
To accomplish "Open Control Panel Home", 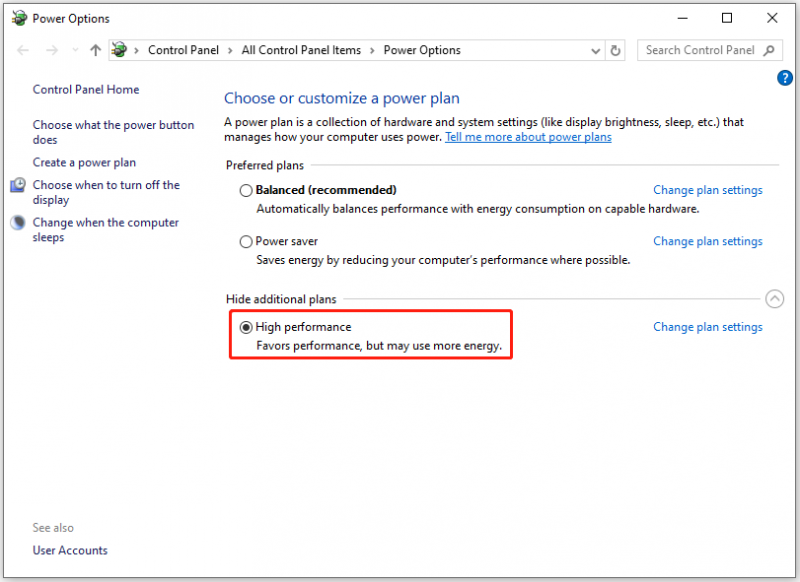I will tap(86, 90).
